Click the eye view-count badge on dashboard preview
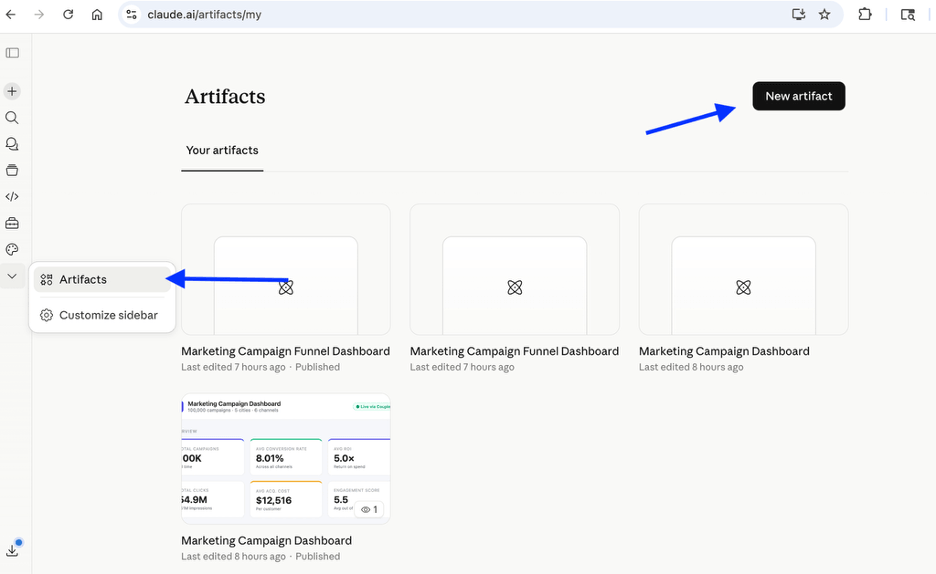The width and height of the screenshot is (936, 574). click(x=370, y=510)
